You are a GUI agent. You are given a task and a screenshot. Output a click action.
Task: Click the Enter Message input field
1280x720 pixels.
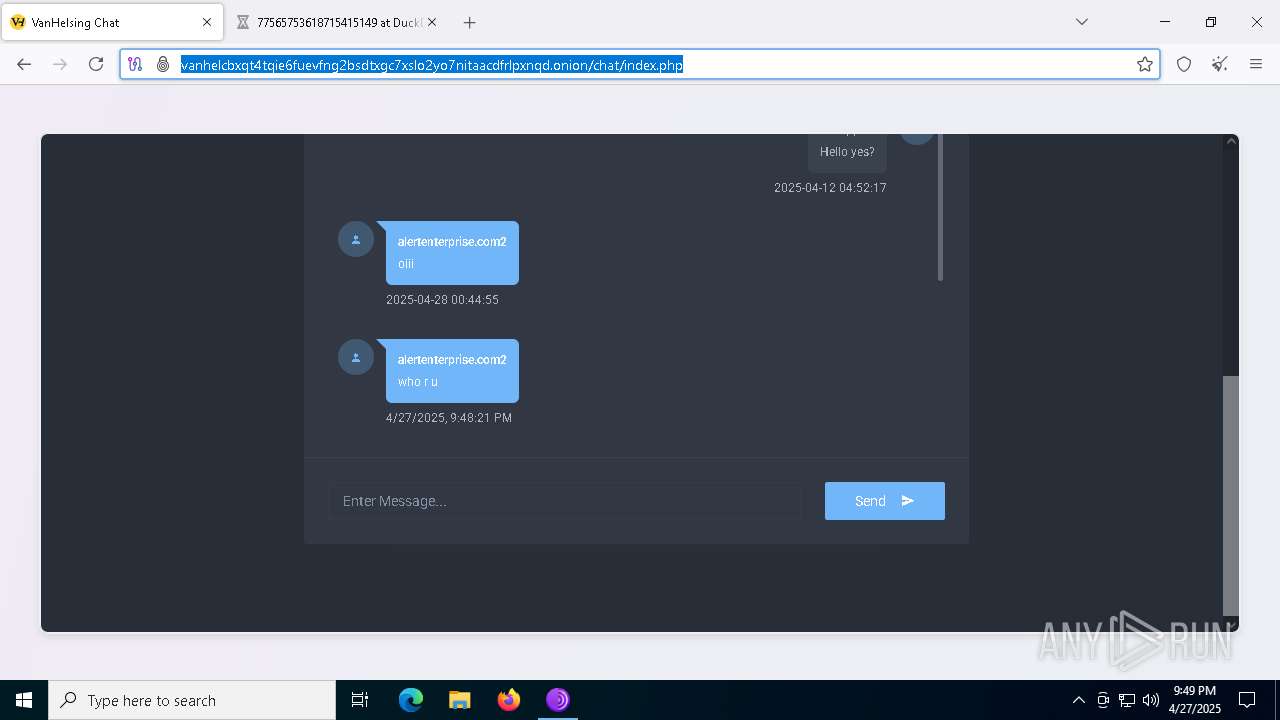pos(565,501)
